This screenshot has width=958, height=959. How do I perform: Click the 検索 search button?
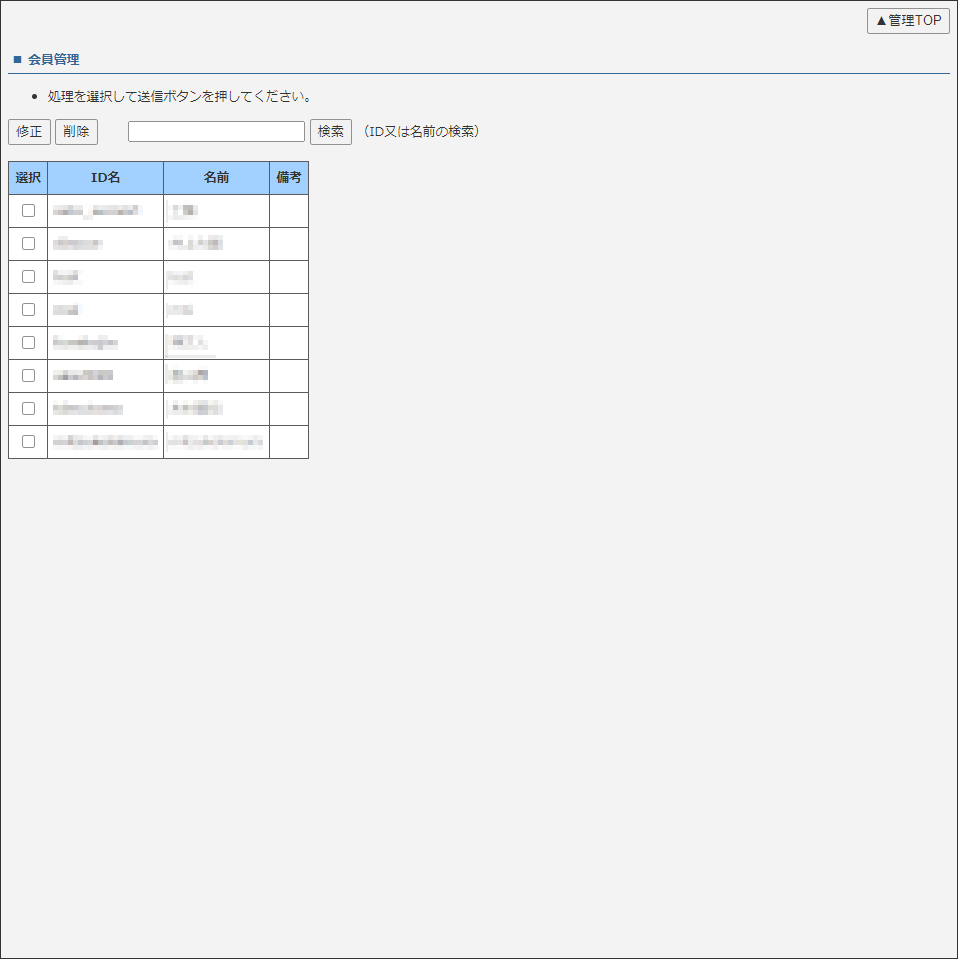tap(330, 131)
